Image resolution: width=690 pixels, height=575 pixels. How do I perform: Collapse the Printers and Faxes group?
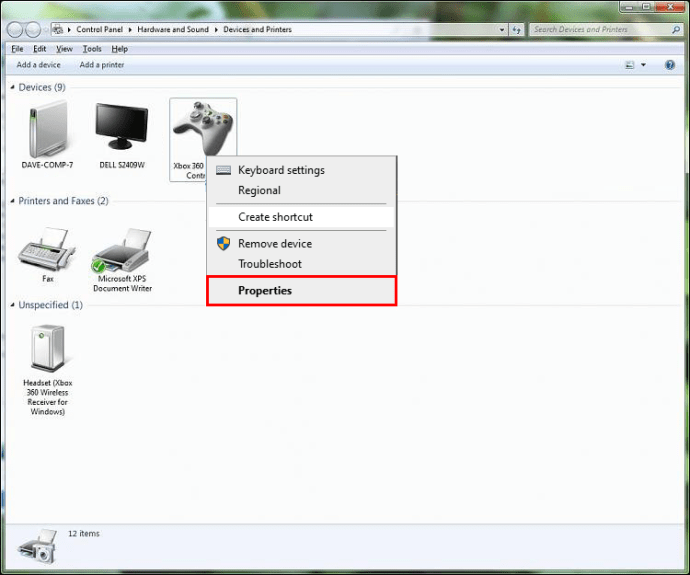(x=12, y=201)
